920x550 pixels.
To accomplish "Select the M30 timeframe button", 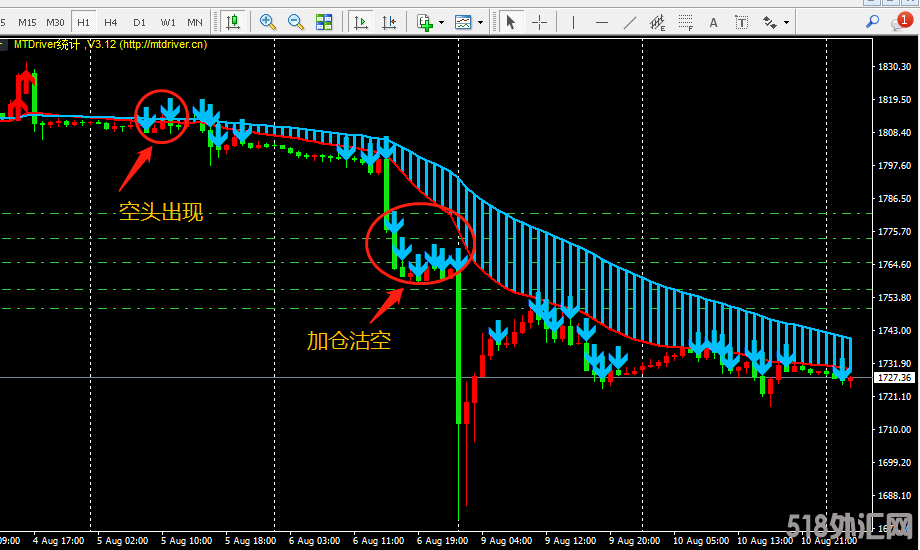I will point(55,22).
